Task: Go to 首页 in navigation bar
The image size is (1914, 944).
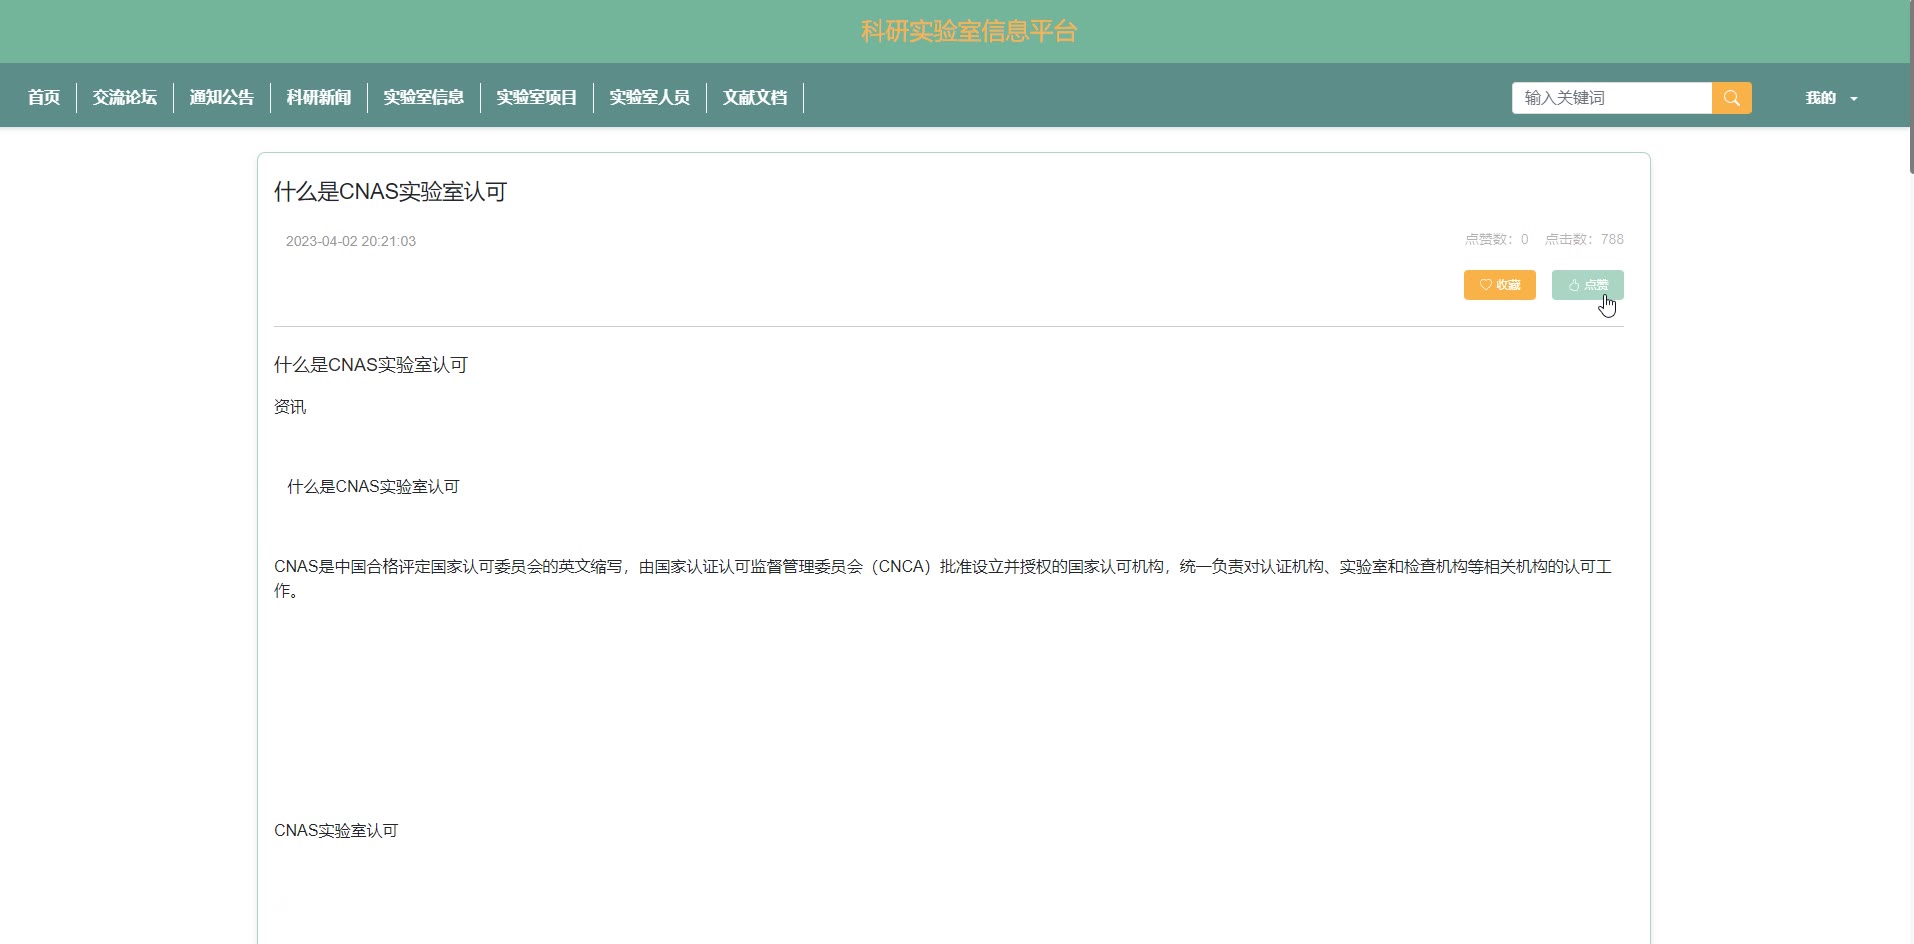Action: coord(44,97)
